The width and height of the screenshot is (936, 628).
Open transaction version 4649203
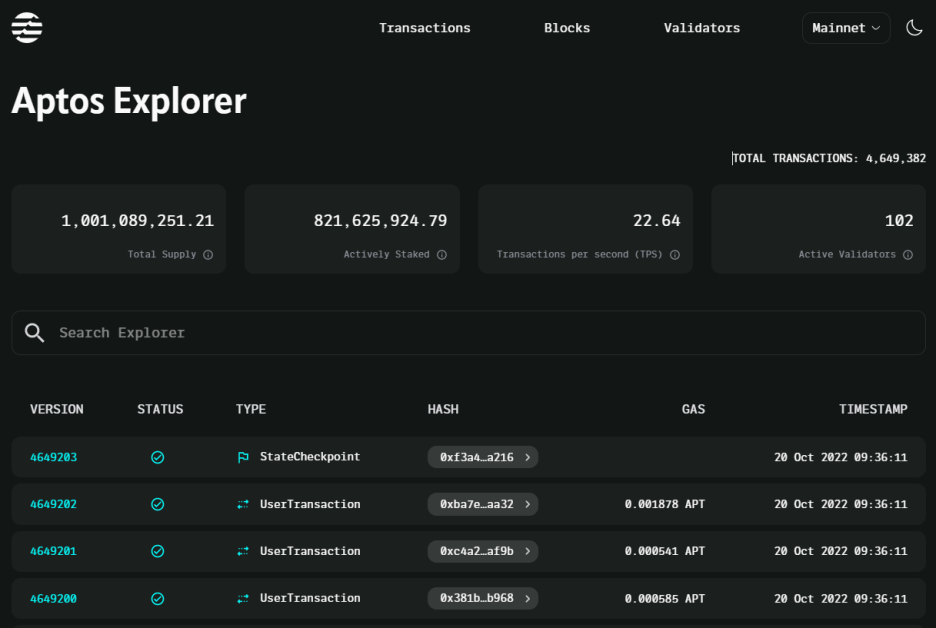tap(53, 457)
